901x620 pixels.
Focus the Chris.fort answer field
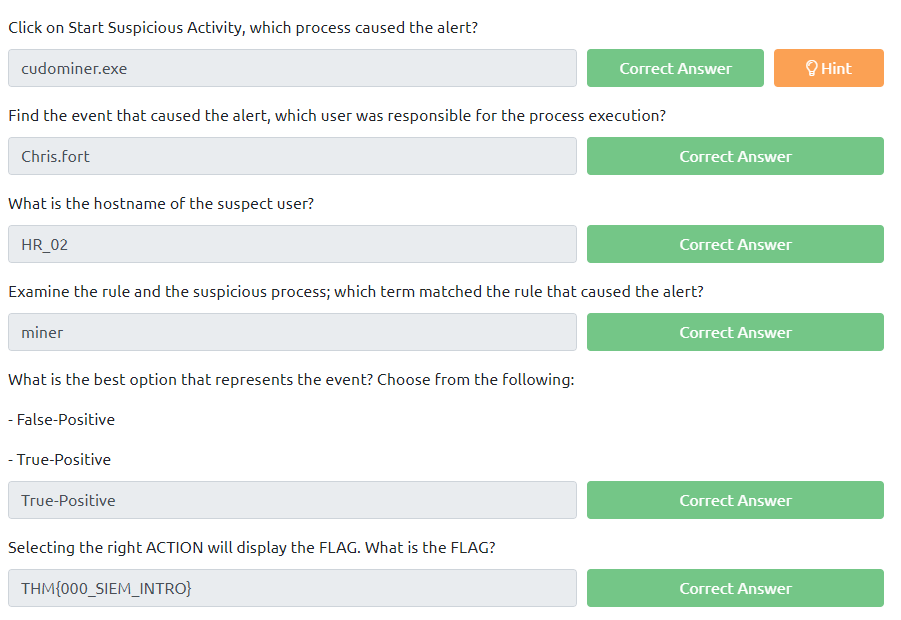pyautogui.click(x=292, y=156)
